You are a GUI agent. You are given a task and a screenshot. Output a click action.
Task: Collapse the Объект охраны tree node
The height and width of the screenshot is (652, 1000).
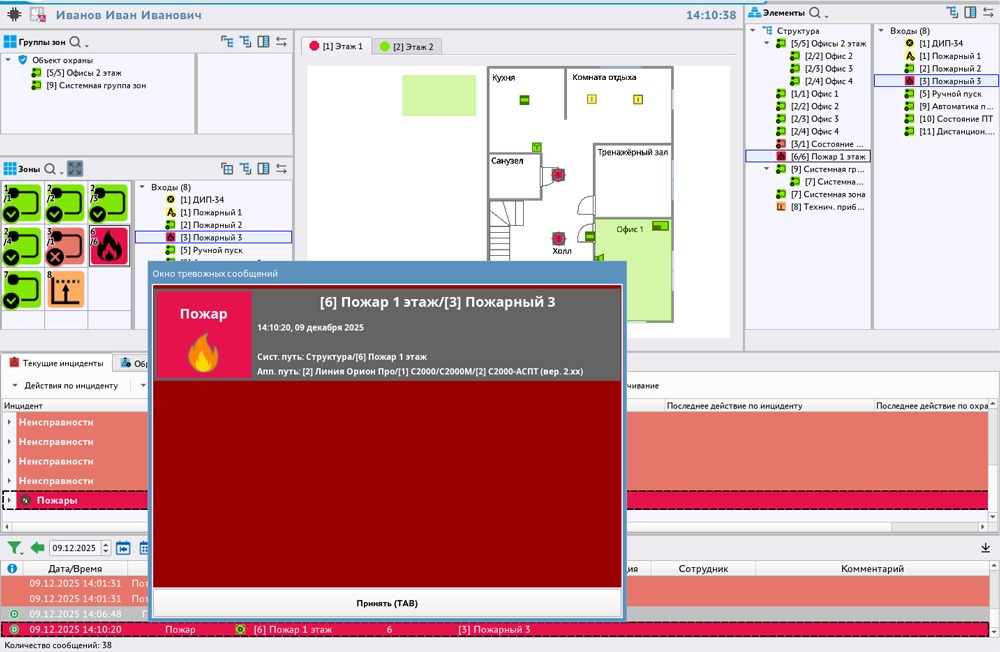[x=8, y=60]
